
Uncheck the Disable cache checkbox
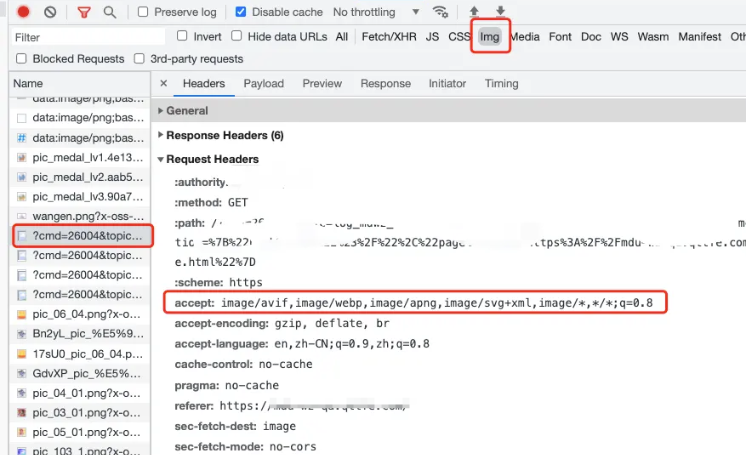click(x=241, y=12)
